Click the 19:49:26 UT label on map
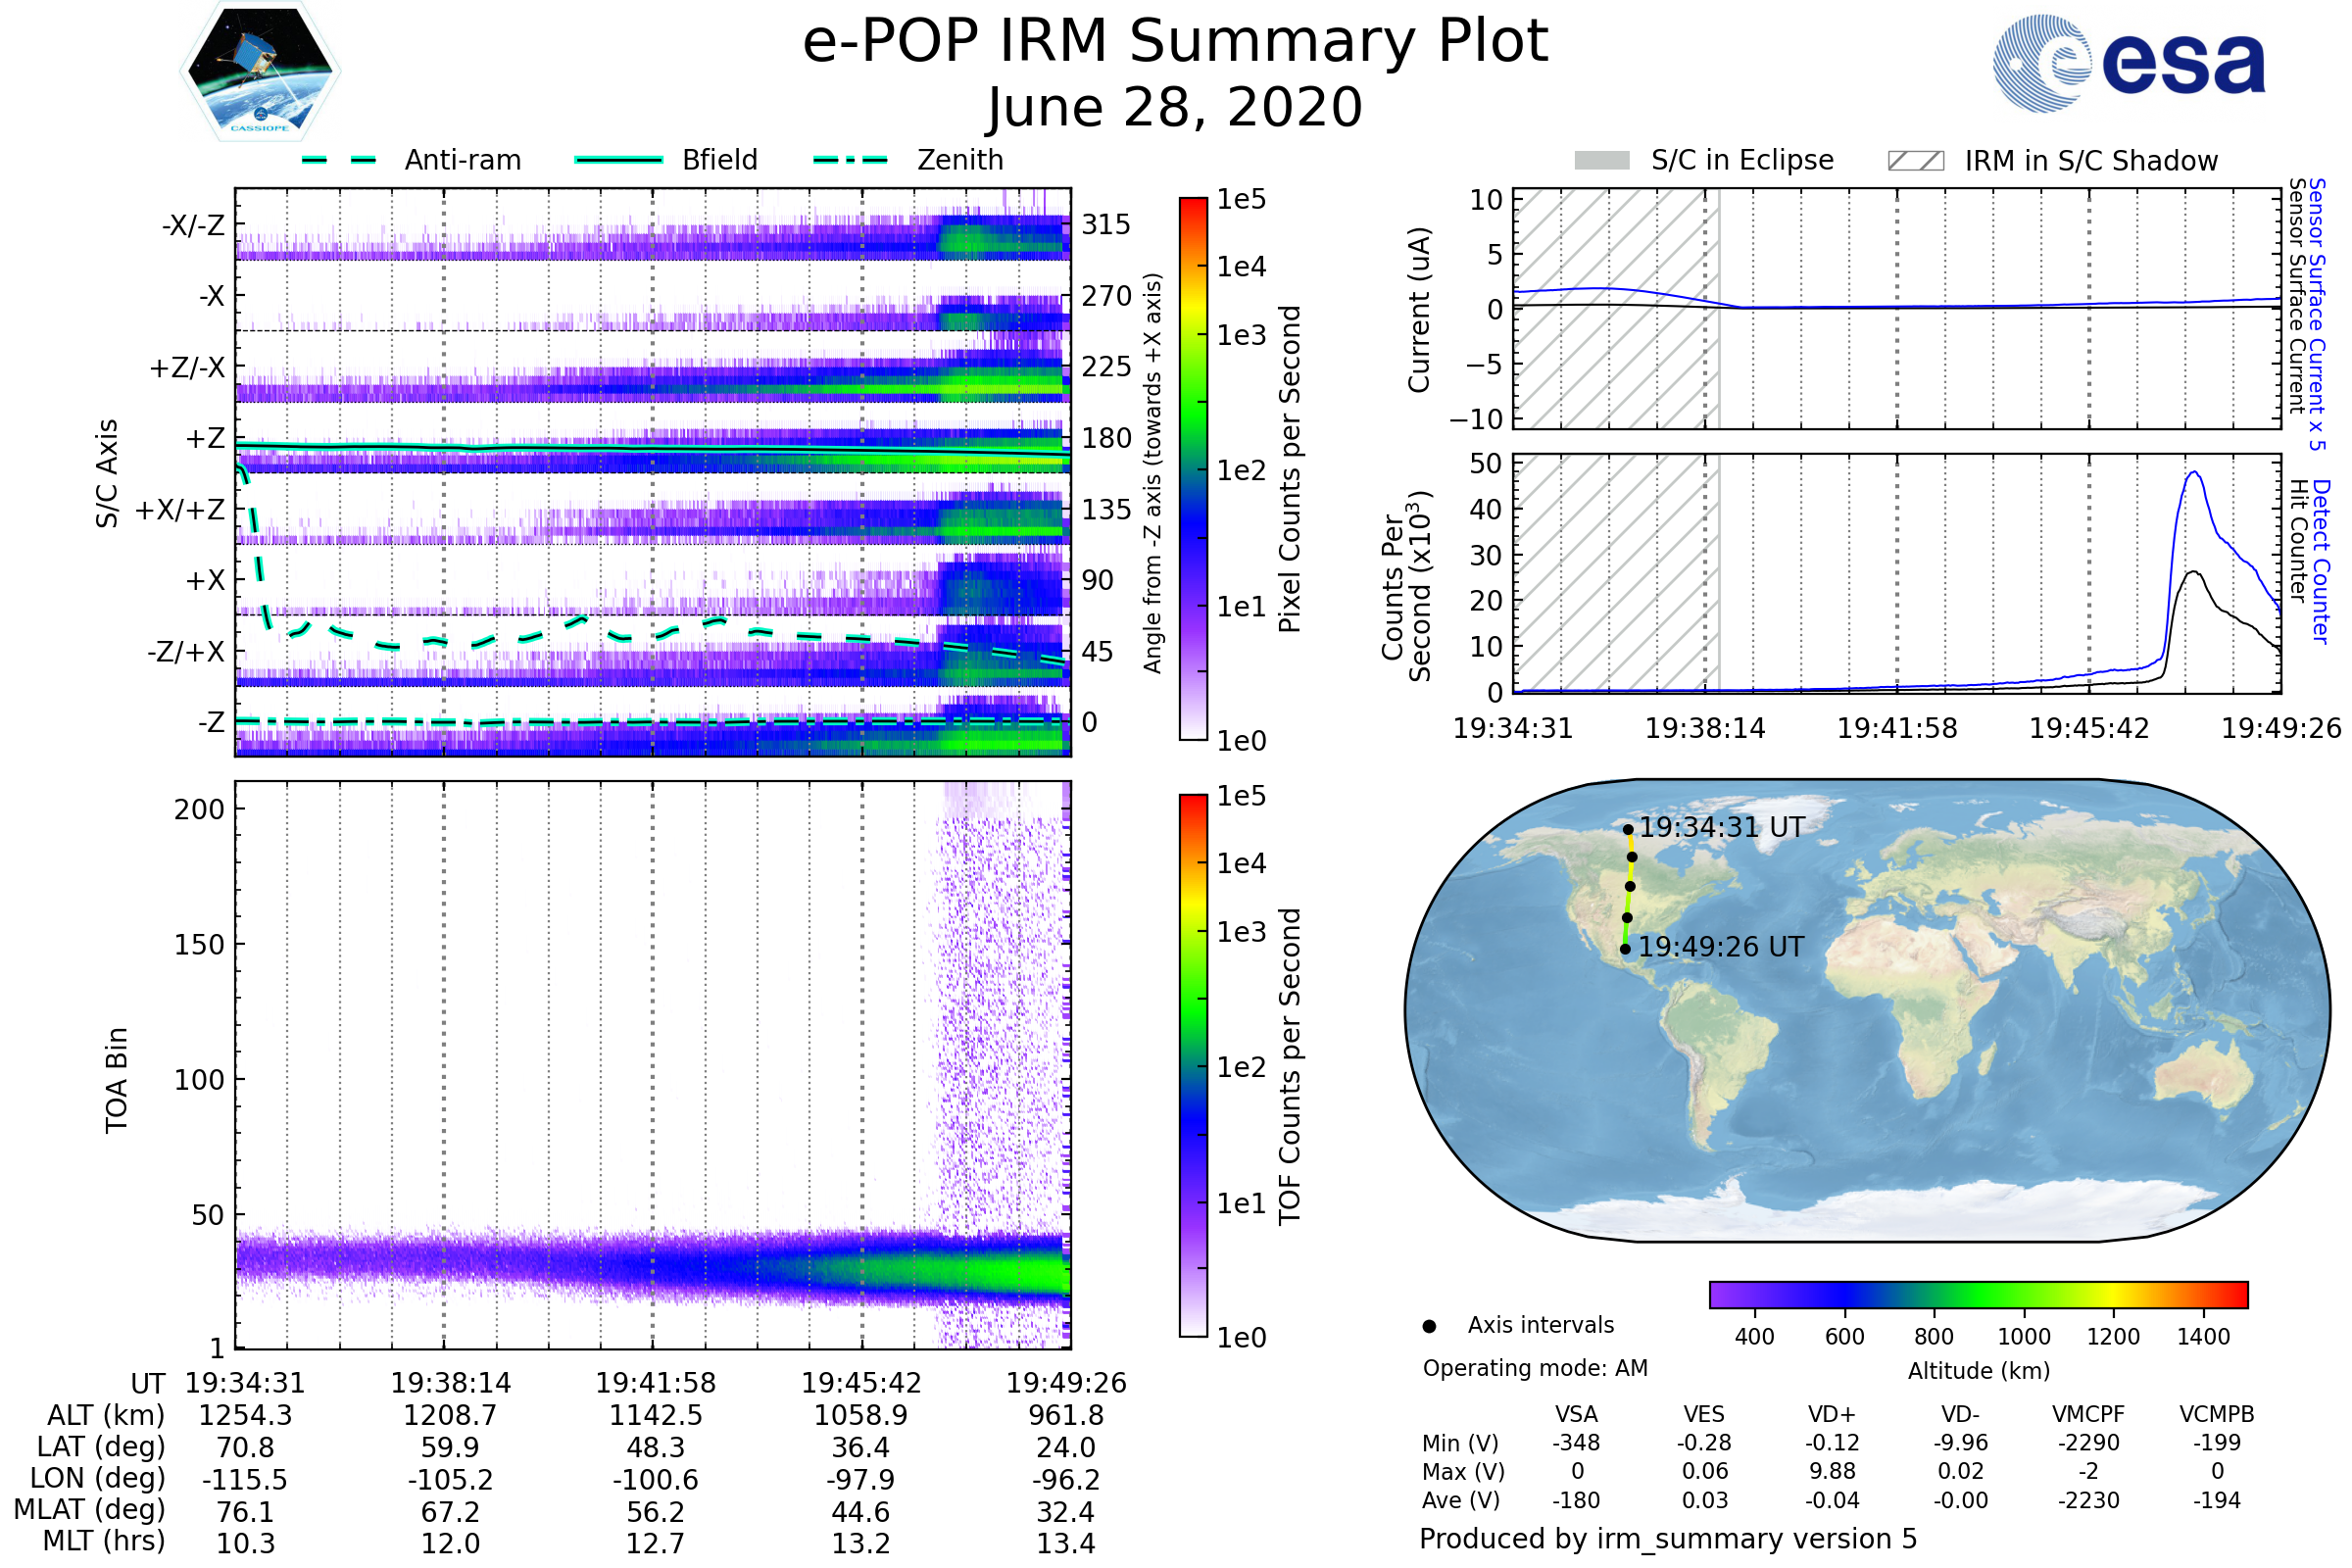This screenshot has width=2352, height=1568. tap(1721, 947)
